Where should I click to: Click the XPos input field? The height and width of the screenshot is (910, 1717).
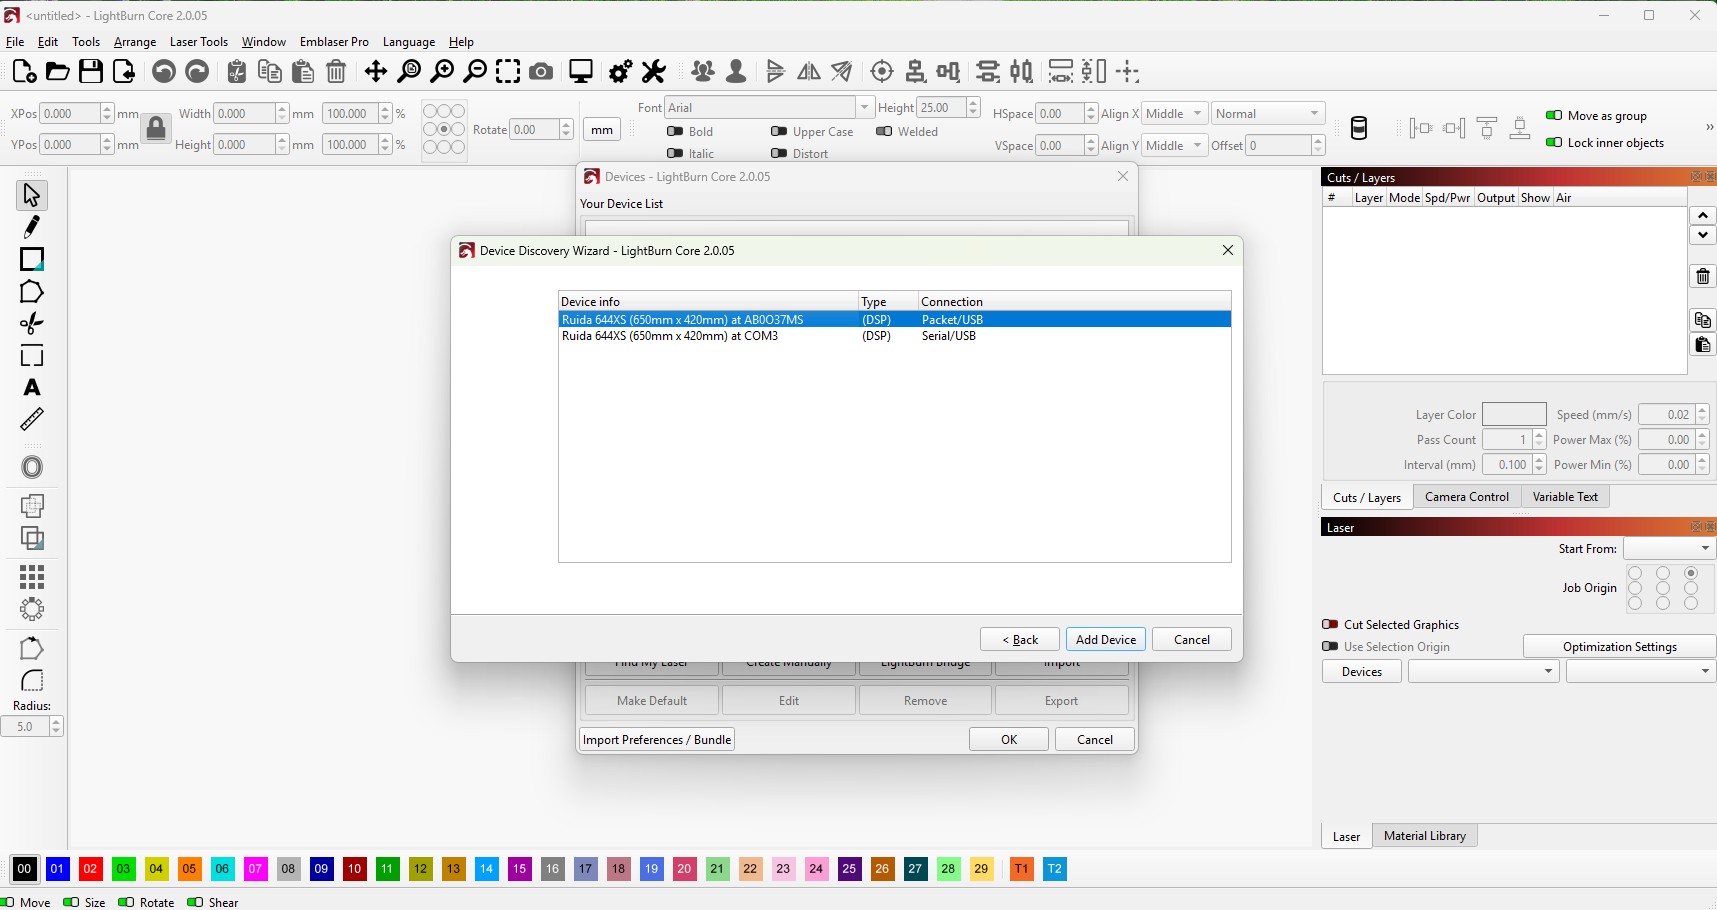point(70,114)
